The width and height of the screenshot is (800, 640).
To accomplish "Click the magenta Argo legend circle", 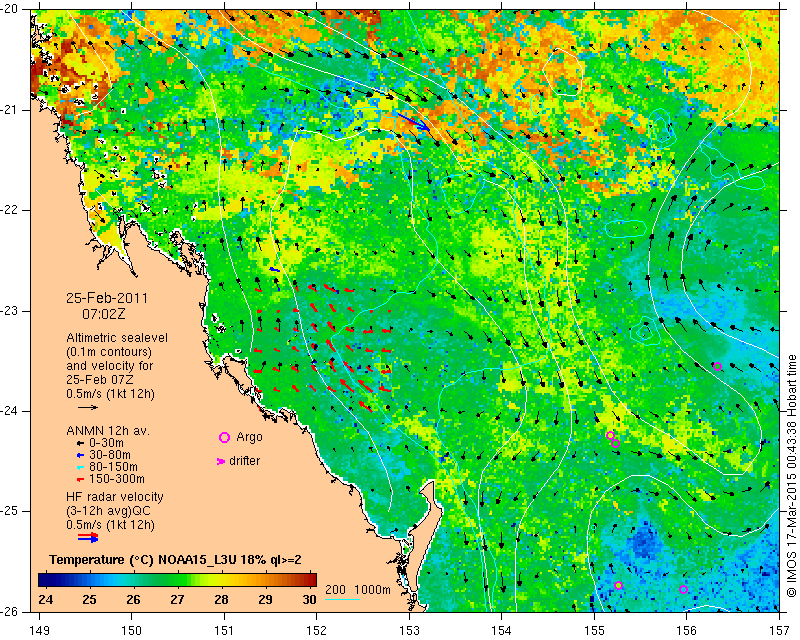I will point(224,437).
